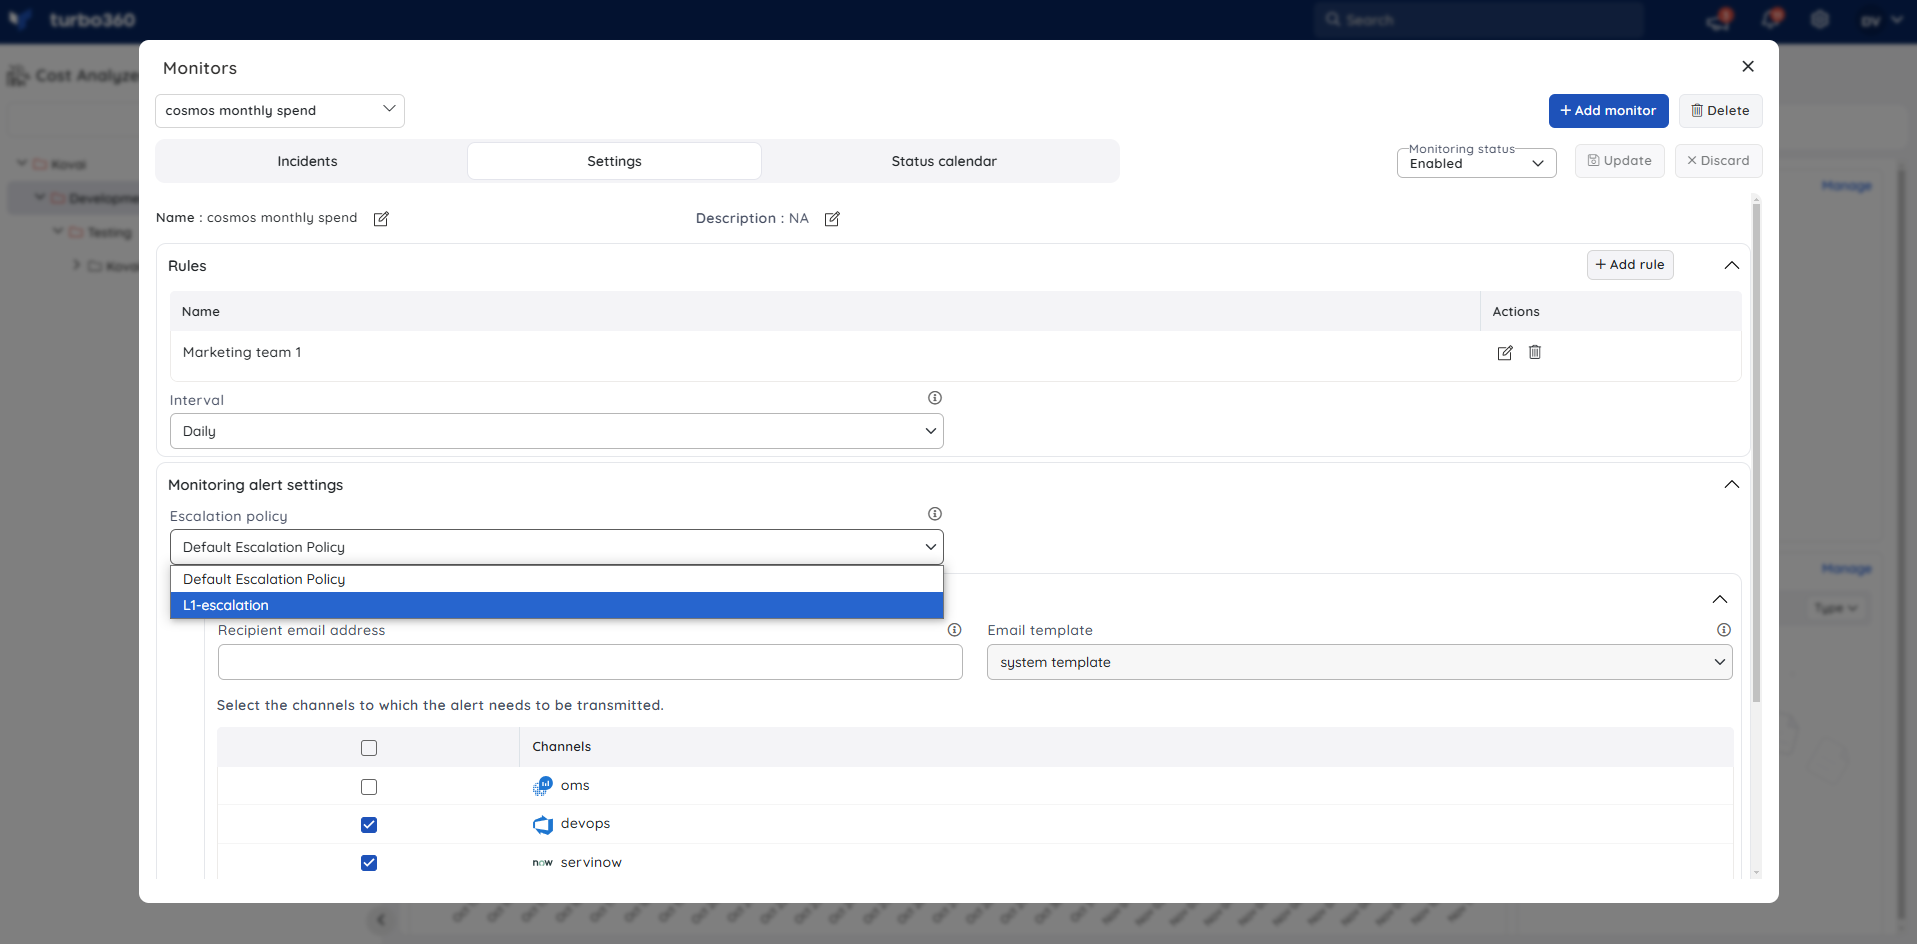Click the Search box in the top bar

click(x=1480, y=20)
